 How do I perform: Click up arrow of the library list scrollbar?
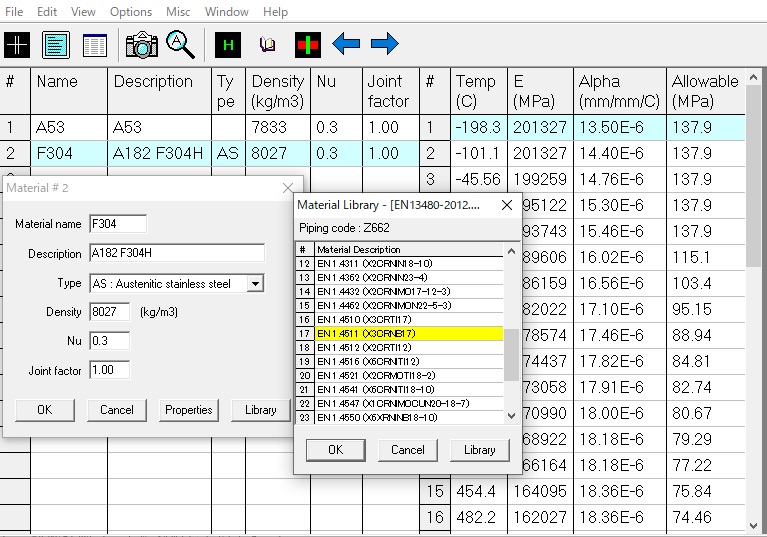(x=512, y=251)
